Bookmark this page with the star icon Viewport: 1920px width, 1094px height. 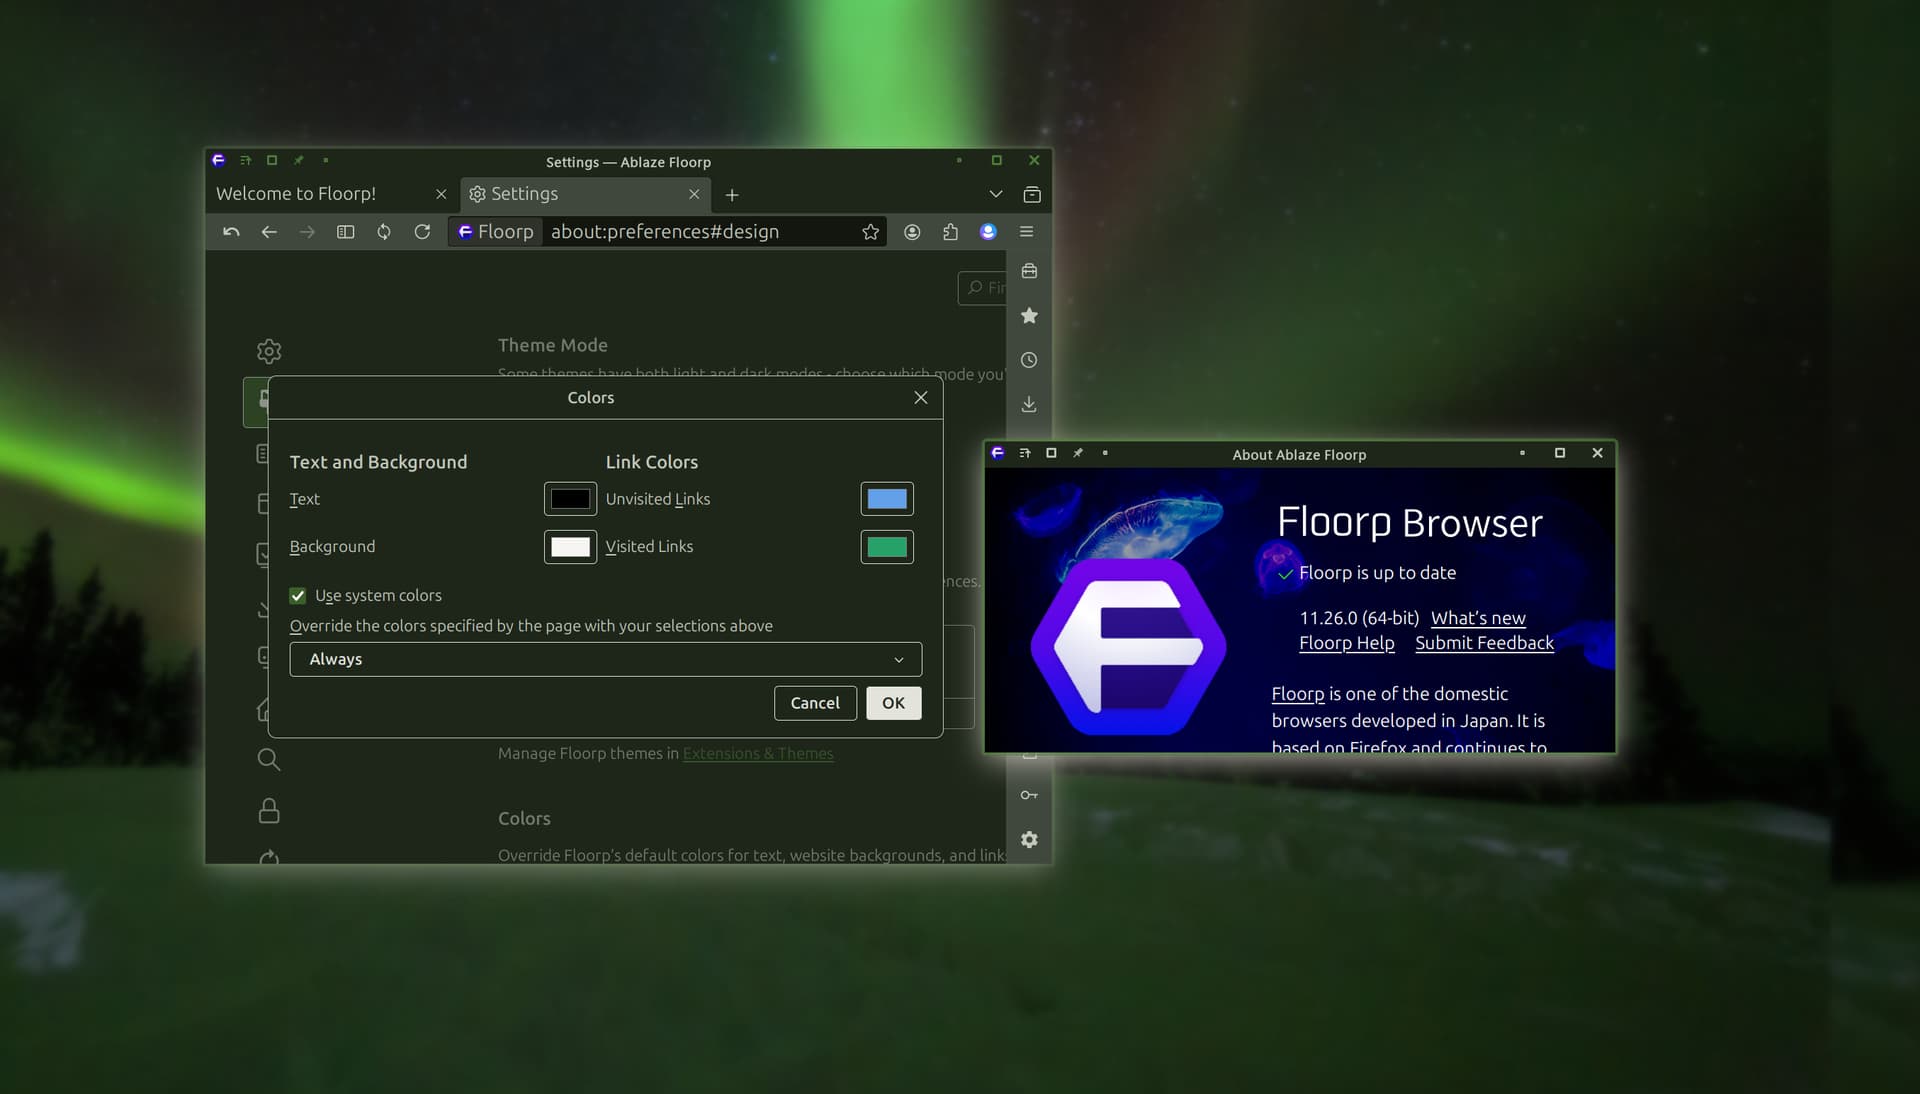coord(870,232)
